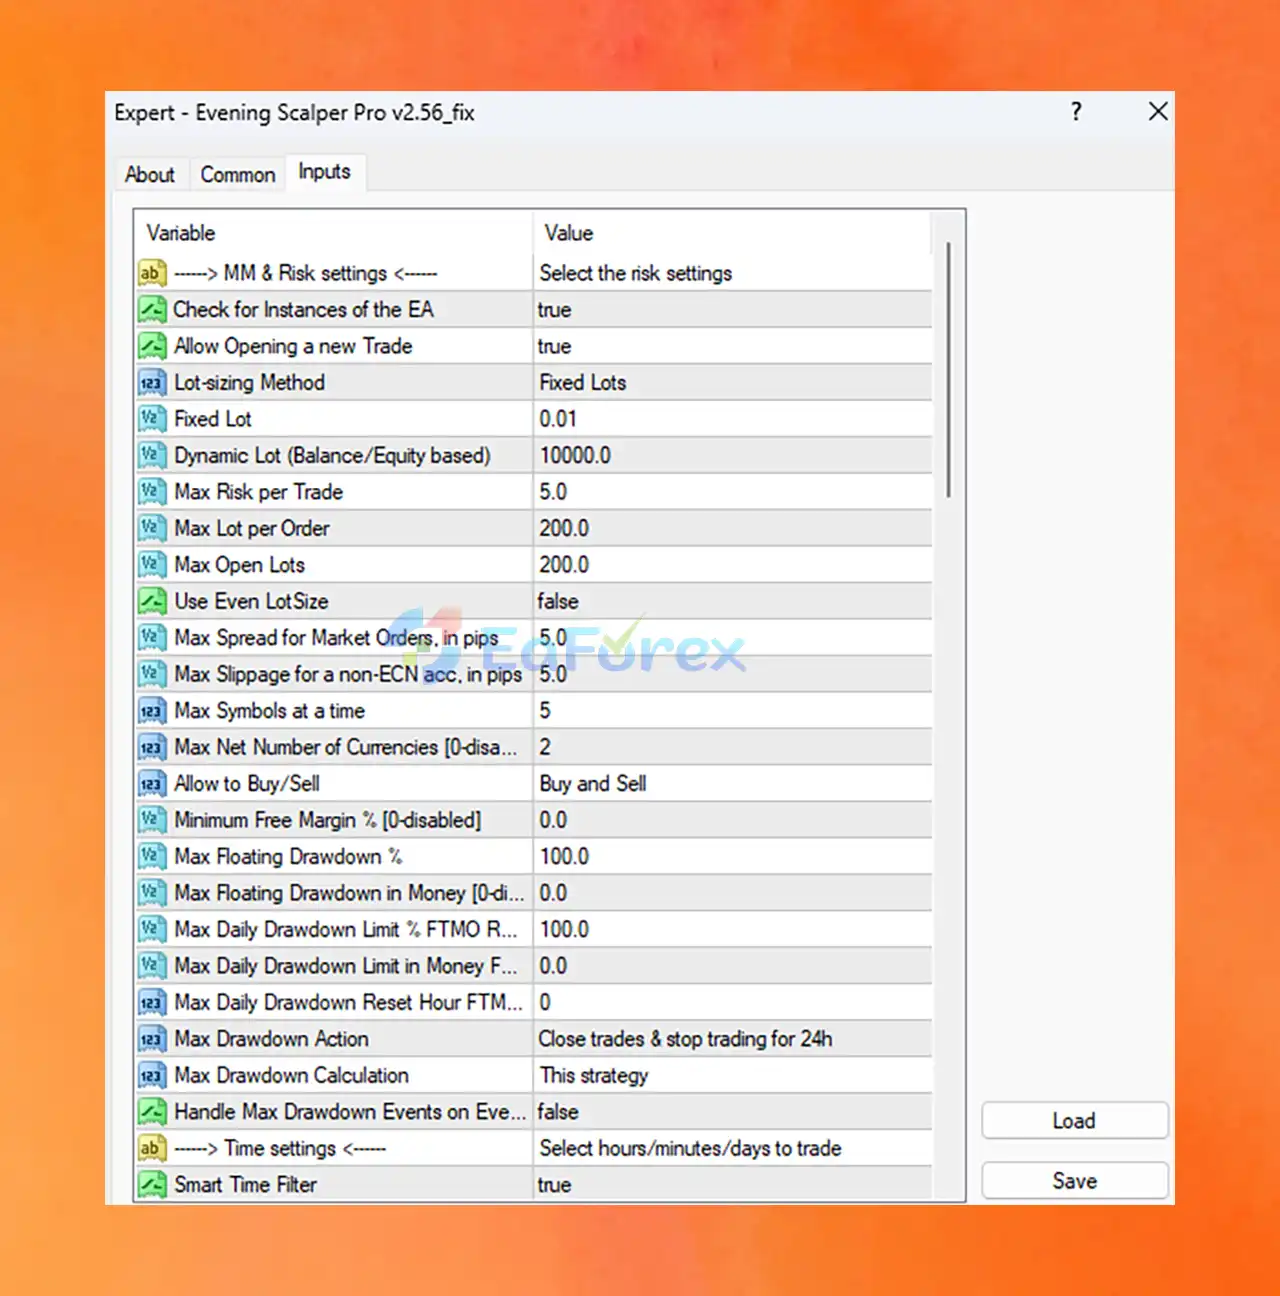Click the icon next to Check for Instances of the EA

click(x=151, y=309)
